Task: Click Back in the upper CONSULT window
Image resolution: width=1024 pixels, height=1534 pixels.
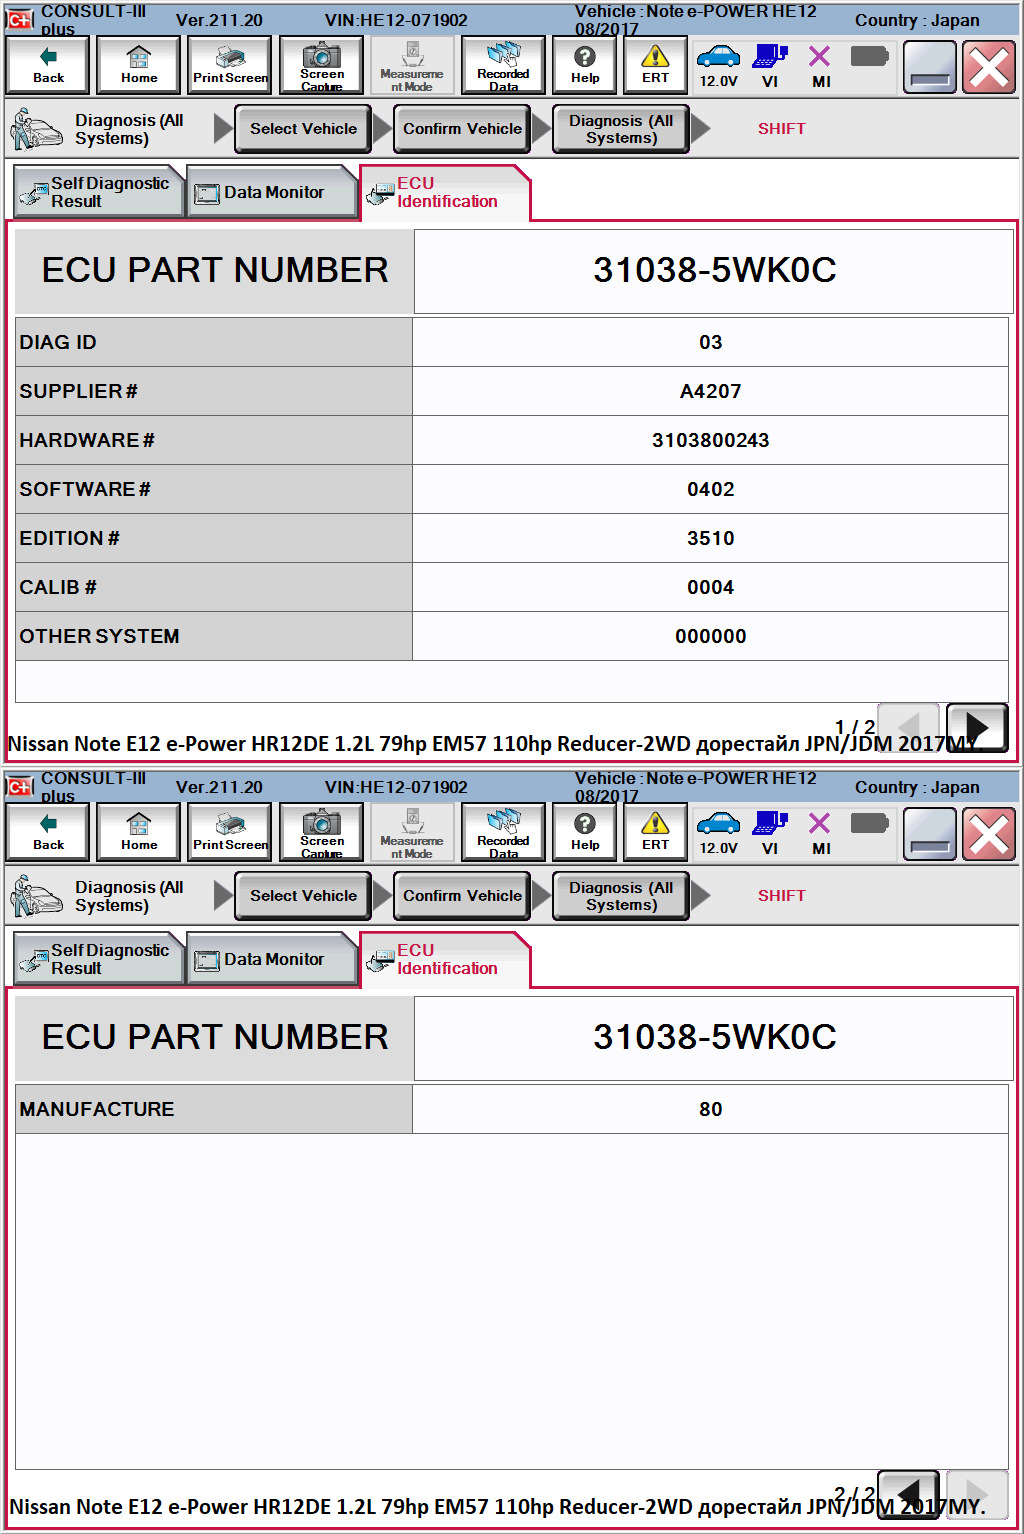Action: tap(48, 65)
